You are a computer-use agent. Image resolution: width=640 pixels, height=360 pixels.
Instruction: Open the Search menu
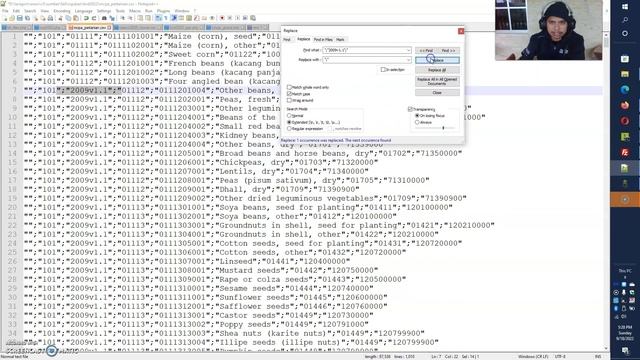click(30, 11)
